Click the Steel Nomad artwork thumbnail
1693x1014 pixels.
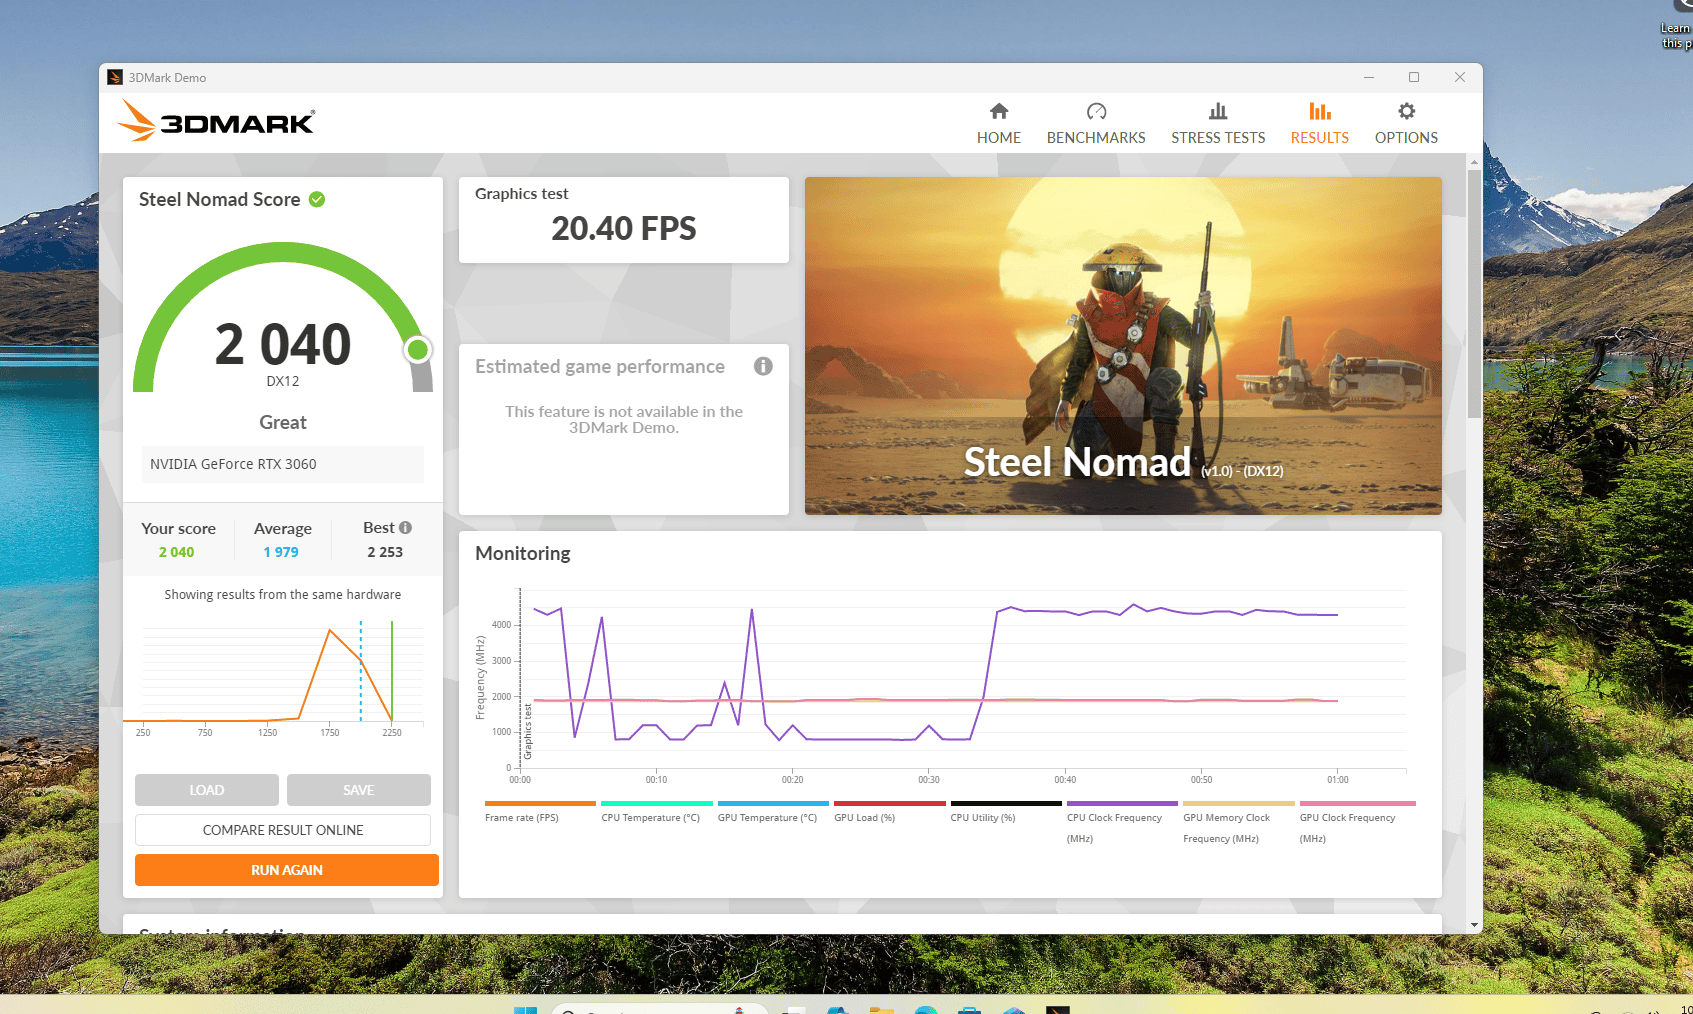1123,346
